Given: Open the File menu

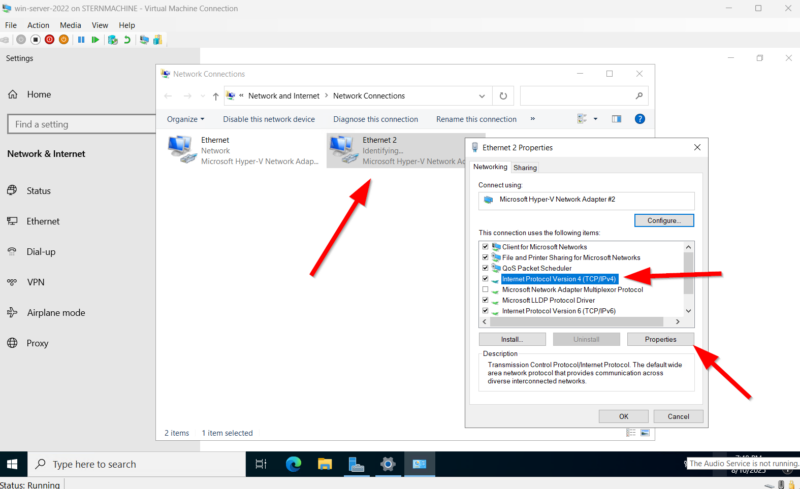Looking at the screenshot, I should coord(11,25).
